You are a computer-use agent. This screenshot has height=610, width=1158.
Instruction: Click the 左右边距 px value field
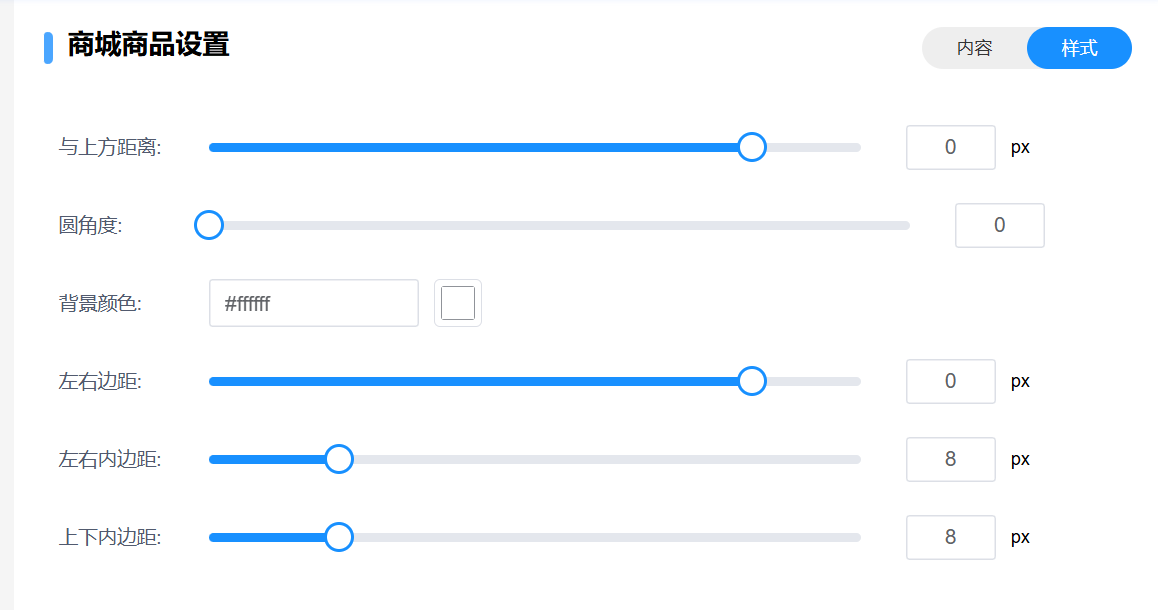(950, 381)
